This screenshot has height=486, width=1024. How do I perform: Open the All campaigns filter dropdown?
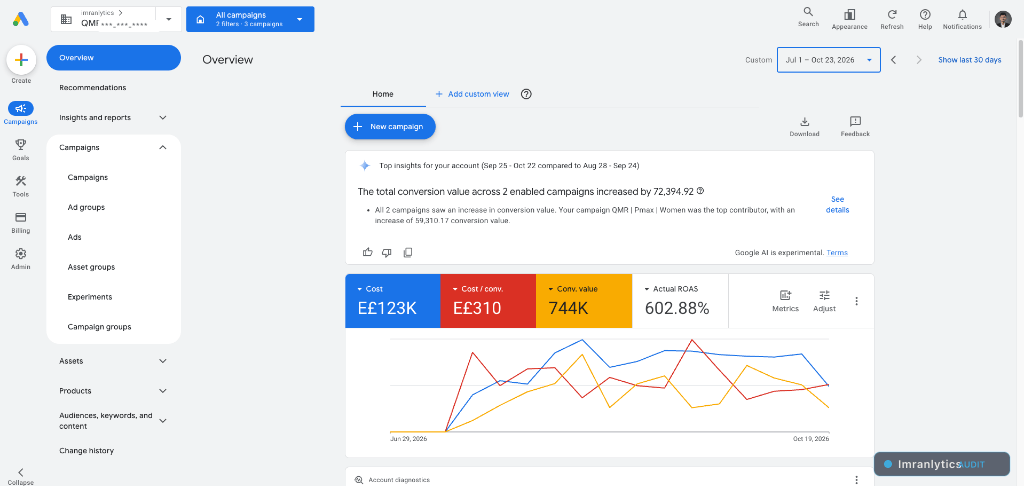pos(250,19)
